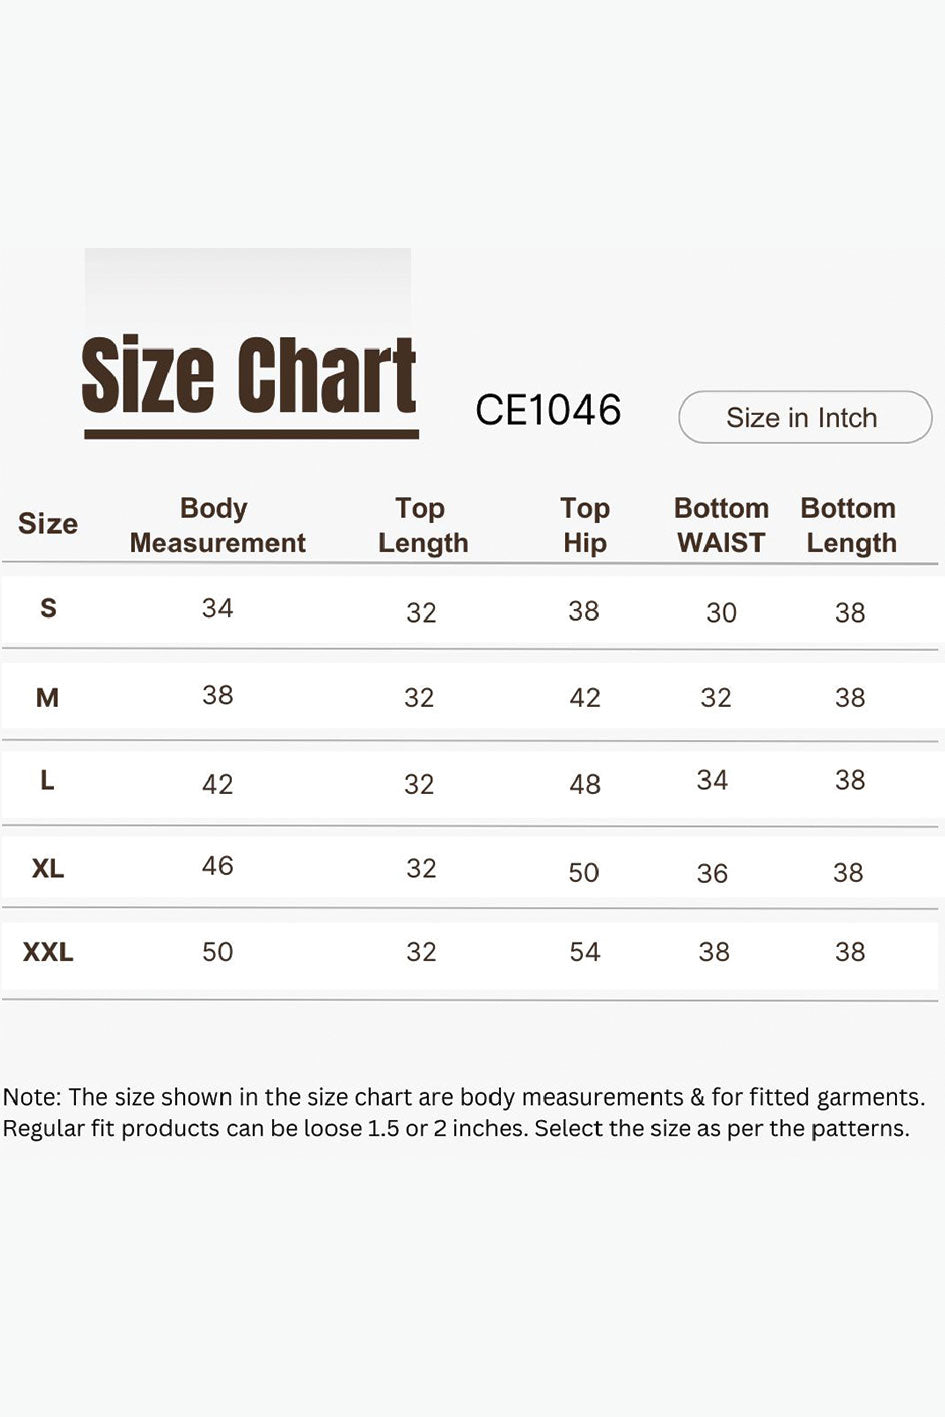Click the S size row label
Screen dimensions: 945x1417
click(x=48, y=608)
